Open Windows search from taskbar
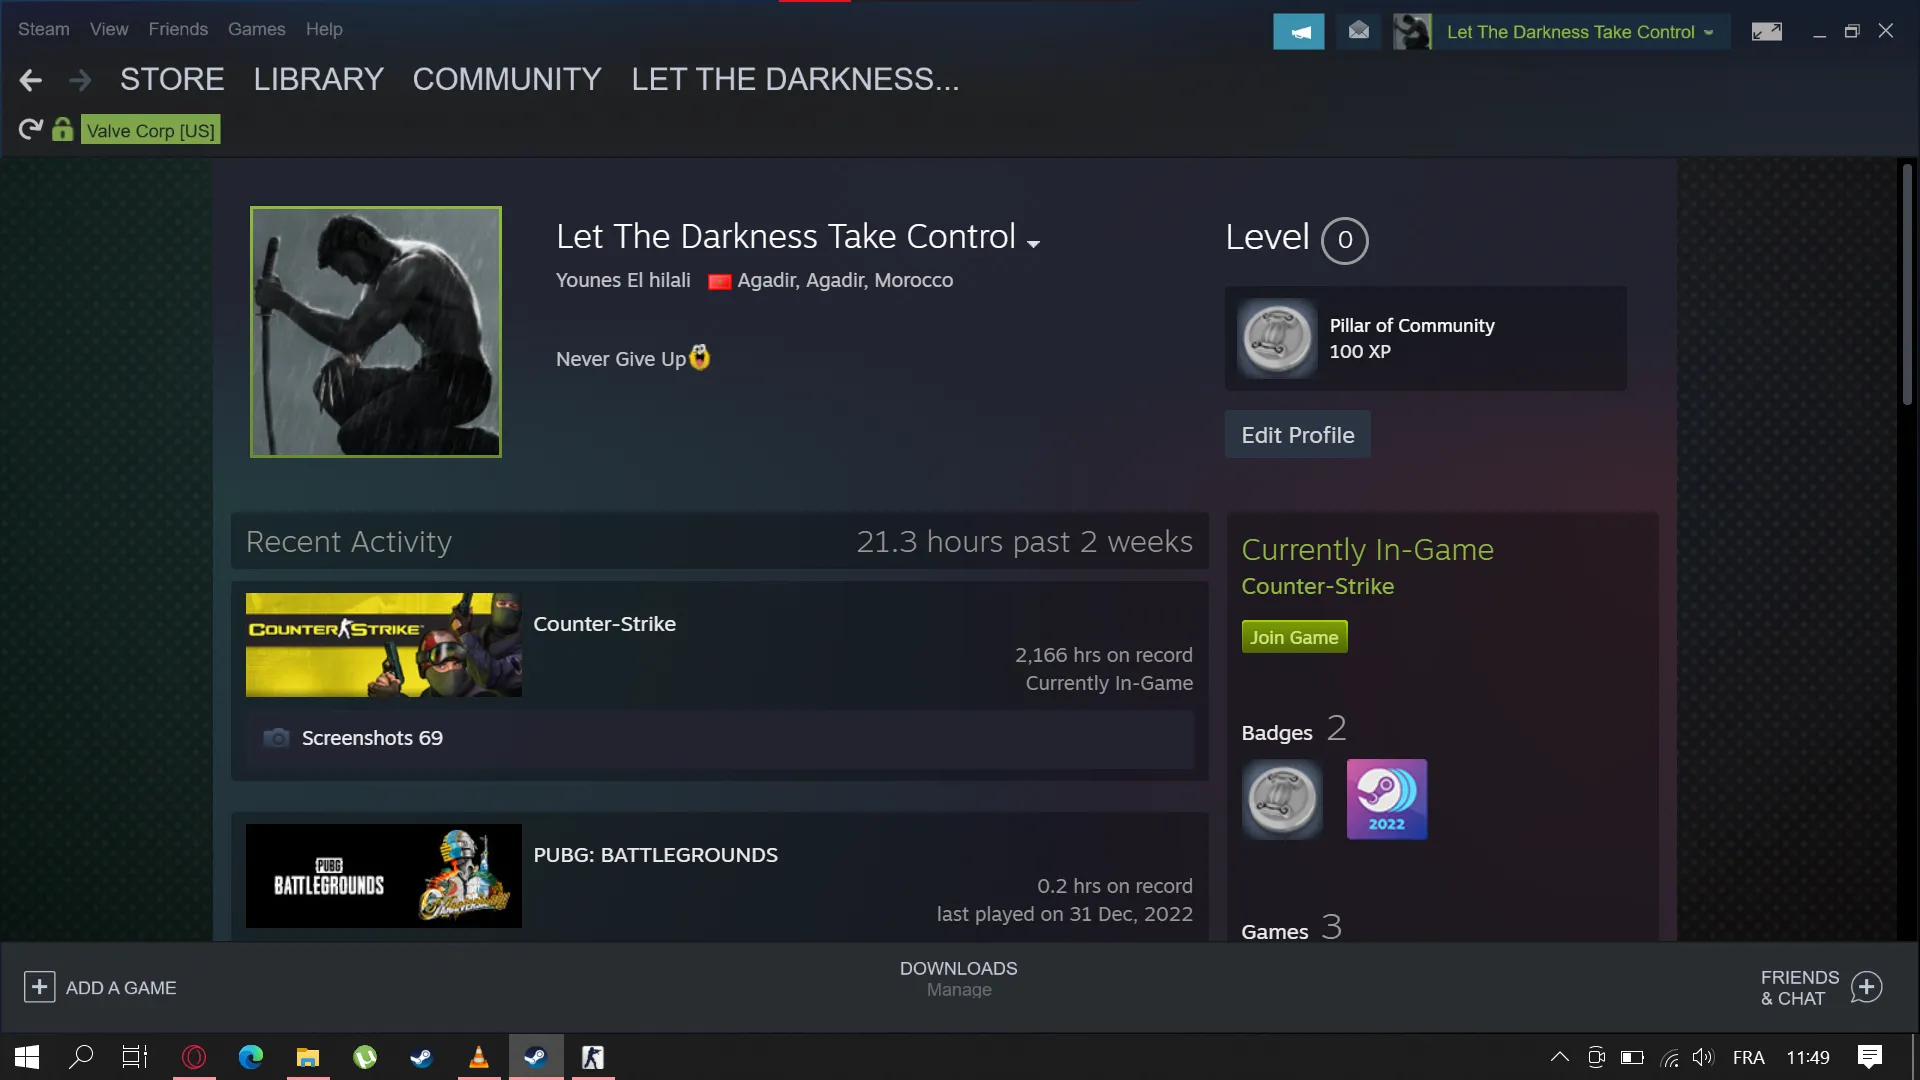Screen dimensions: 1920x1080 [x=81, y=1057]
